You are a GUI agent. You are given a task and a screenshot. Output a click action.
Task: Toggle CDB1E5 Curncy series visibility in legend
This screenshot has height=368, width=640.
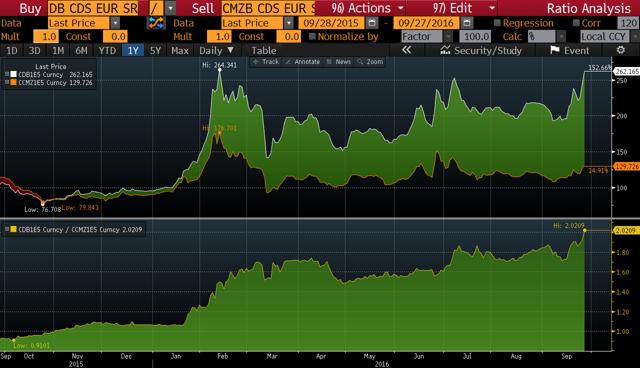pyautogui.click(x=7, y=74)
